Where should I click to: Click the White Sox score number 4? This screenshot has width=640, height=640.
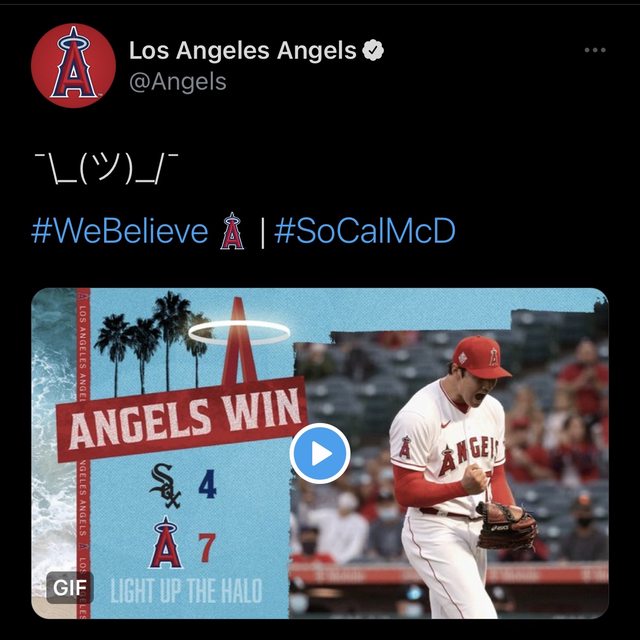point(207,485)
